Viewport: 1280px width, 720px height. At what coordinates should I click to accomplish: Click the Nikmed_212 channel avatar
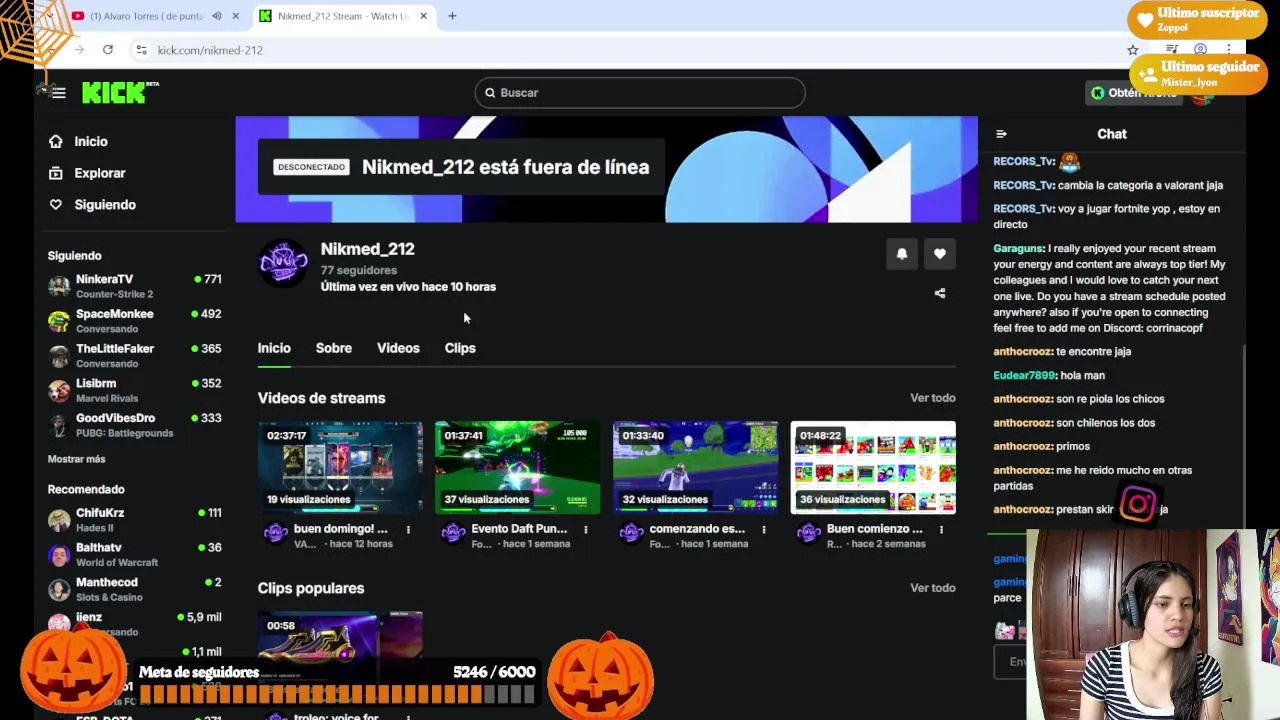click(x=284, y=264)
